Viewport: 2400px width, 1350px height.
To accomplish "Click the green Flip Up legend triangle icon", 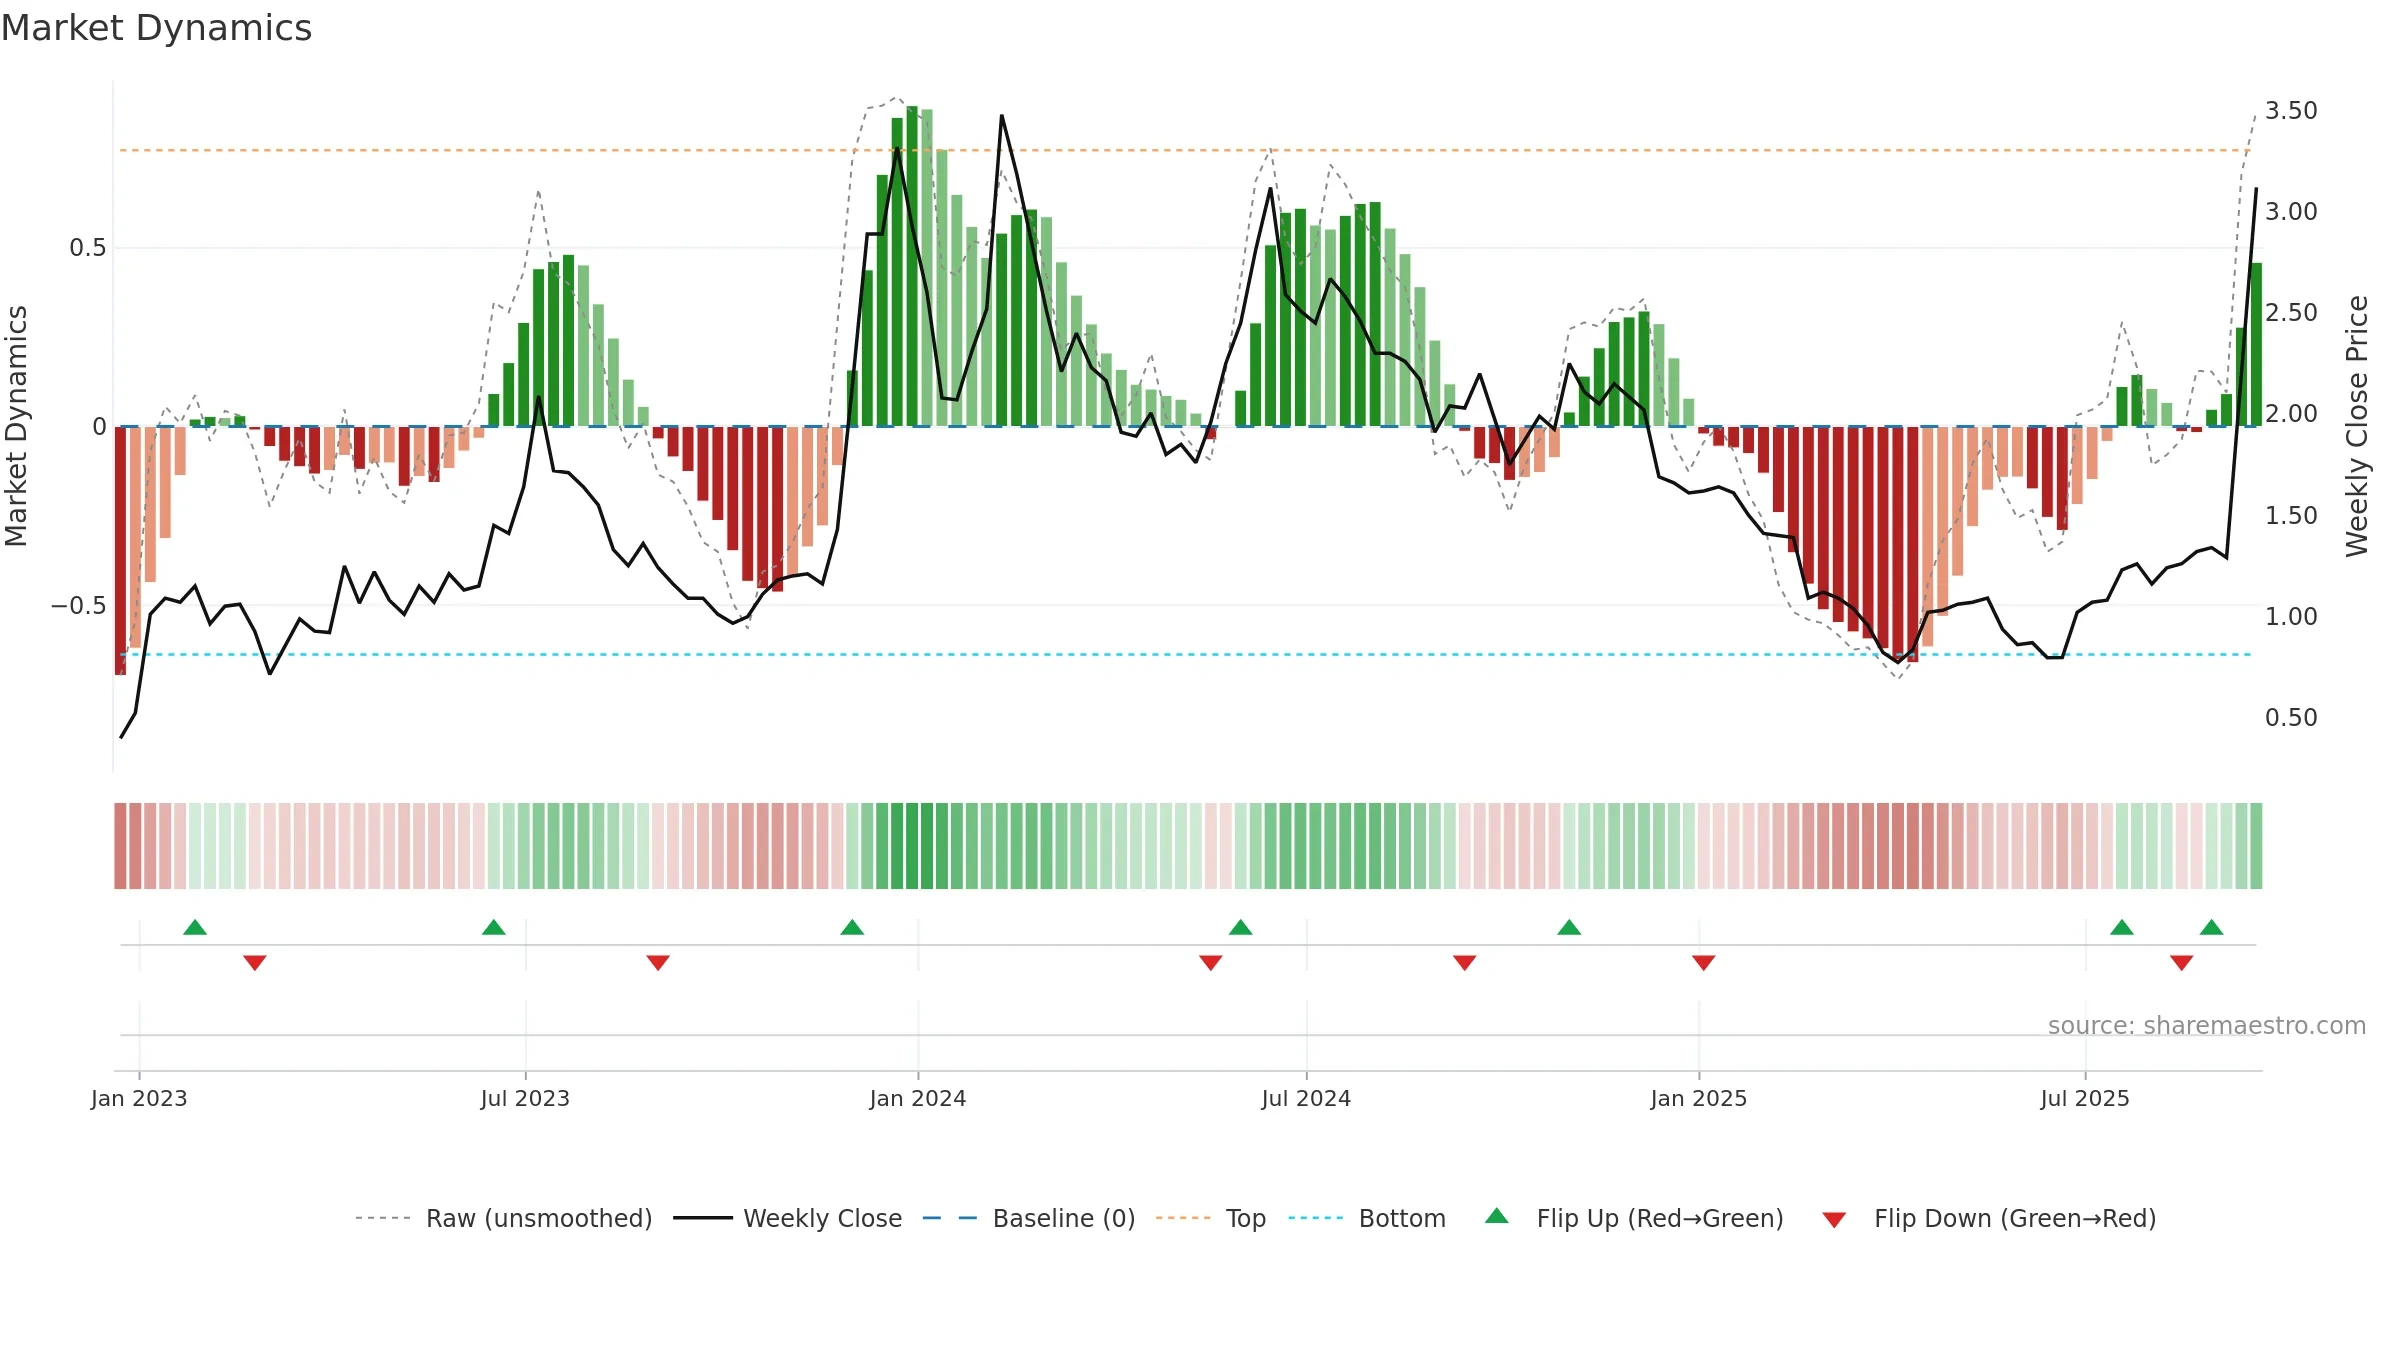I will [x=1497, y=1216].
